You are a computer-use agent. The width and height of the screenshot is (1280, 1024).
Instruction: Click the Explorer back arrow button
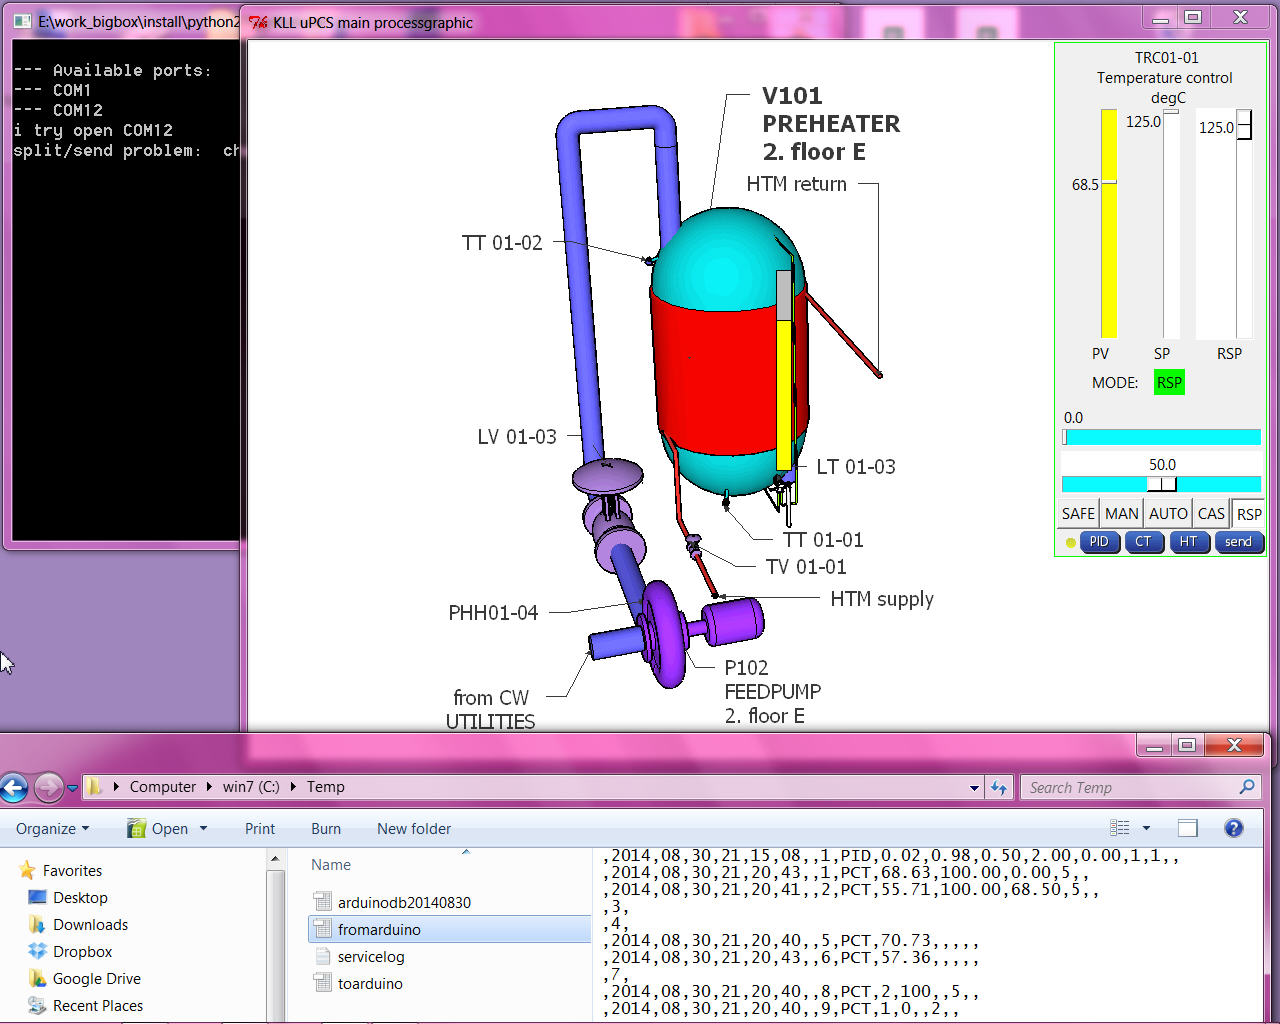pos(14,788)
